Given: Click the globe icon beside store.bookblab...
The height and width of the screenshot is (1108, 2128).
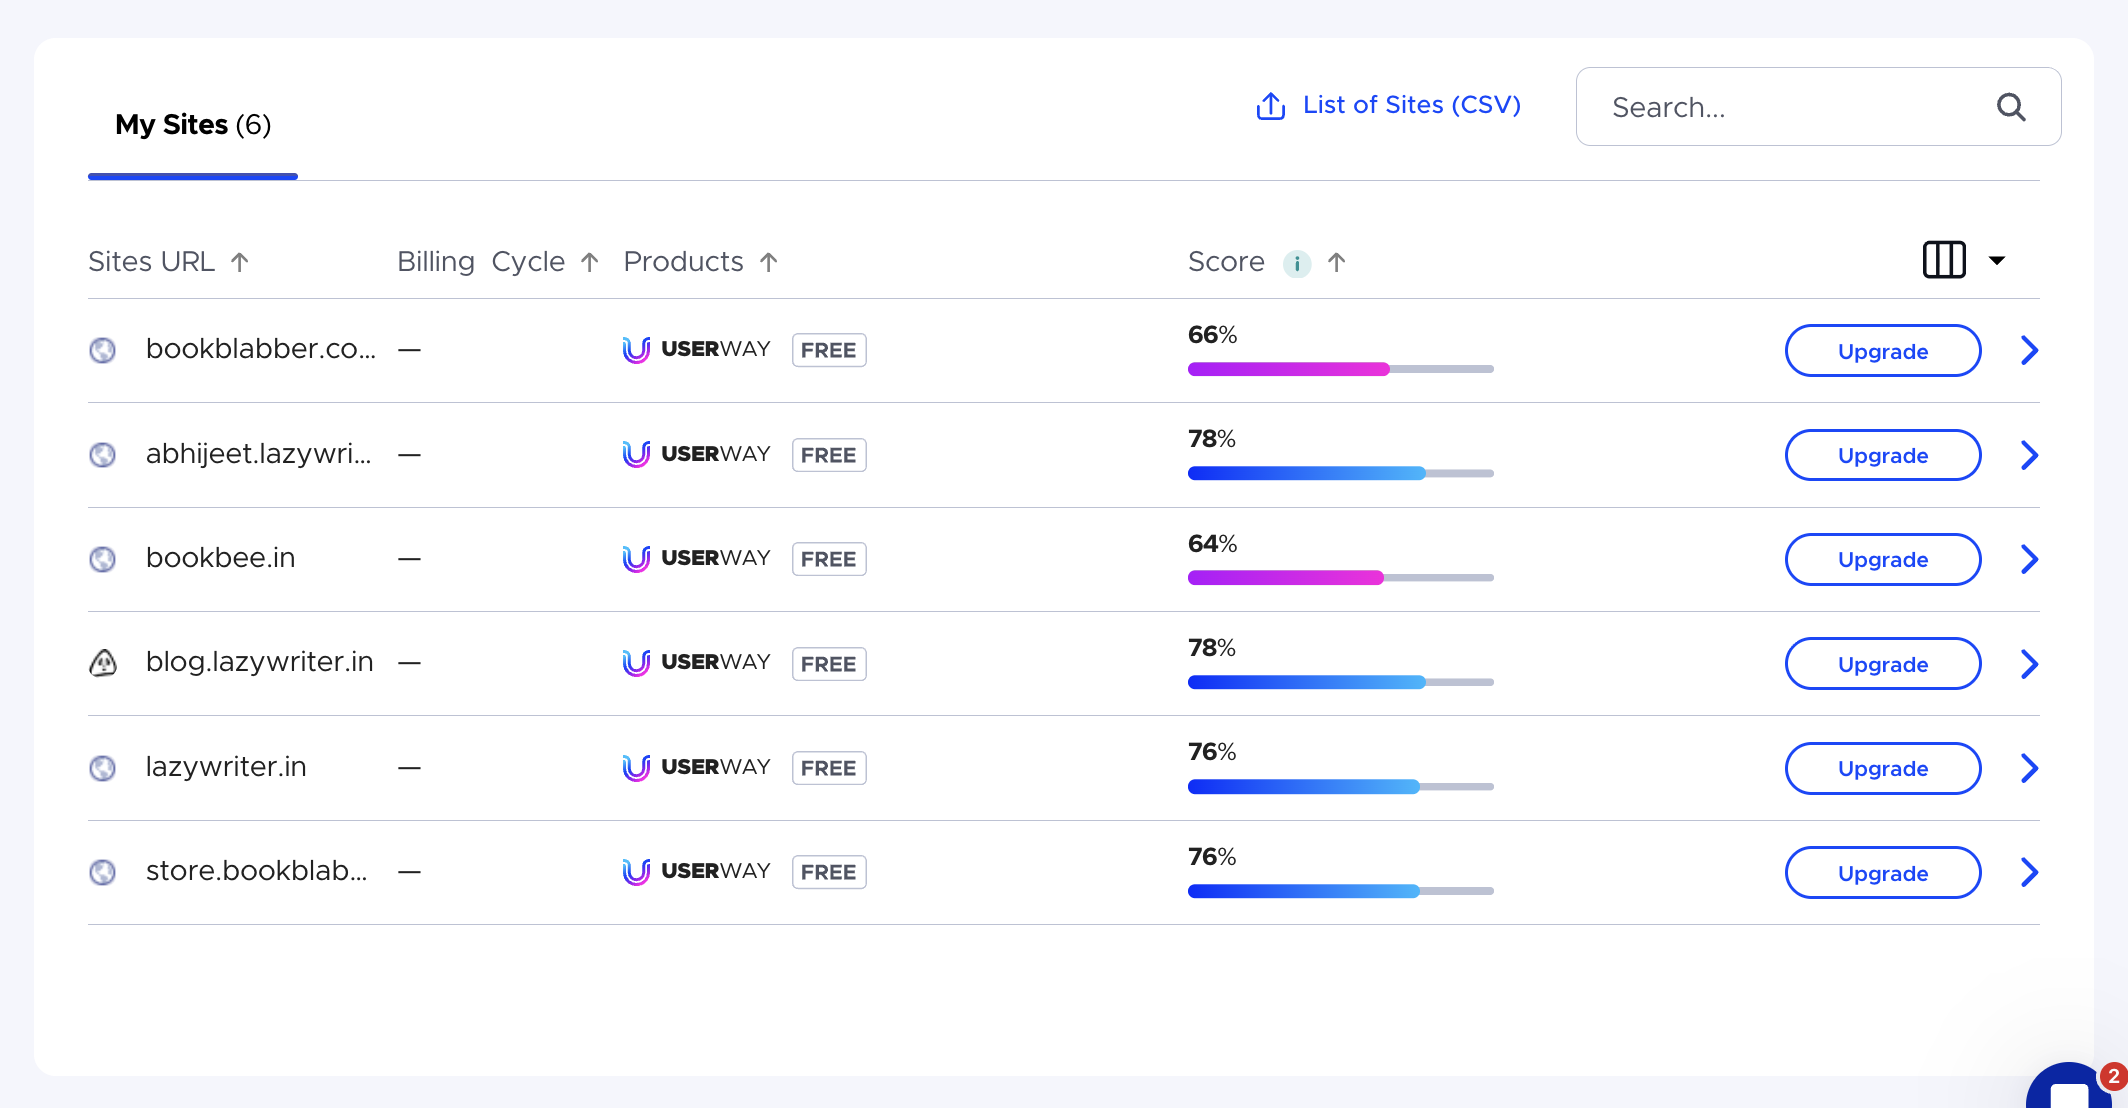Looking at the screenshot, I should pos(103,871).
